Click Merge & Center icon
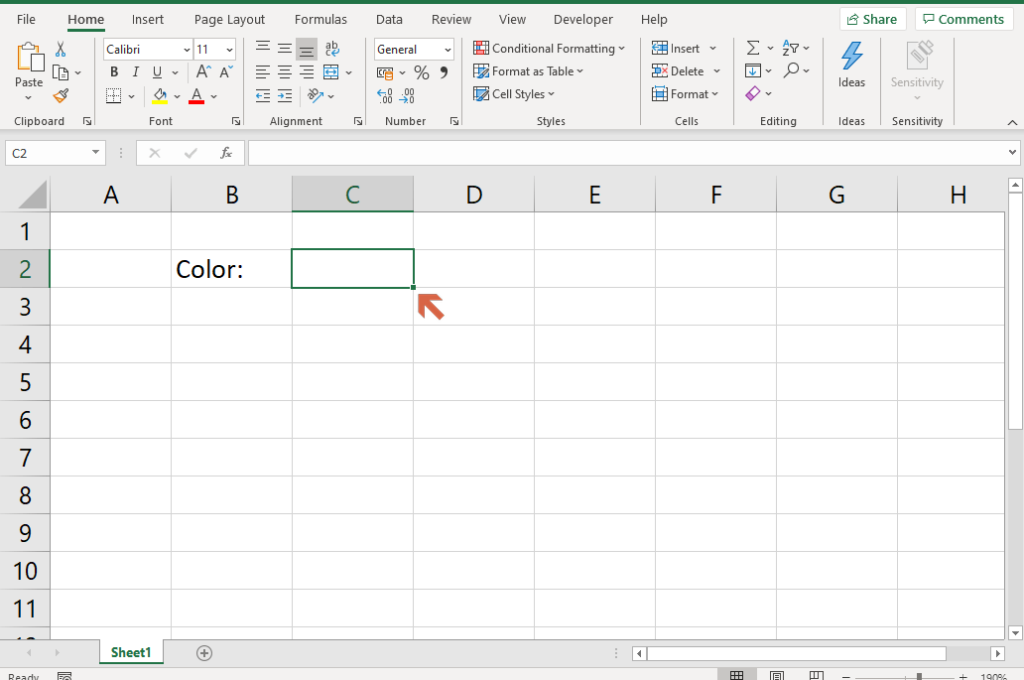Viewport: 1024px width, 680px height. [331, 72]
